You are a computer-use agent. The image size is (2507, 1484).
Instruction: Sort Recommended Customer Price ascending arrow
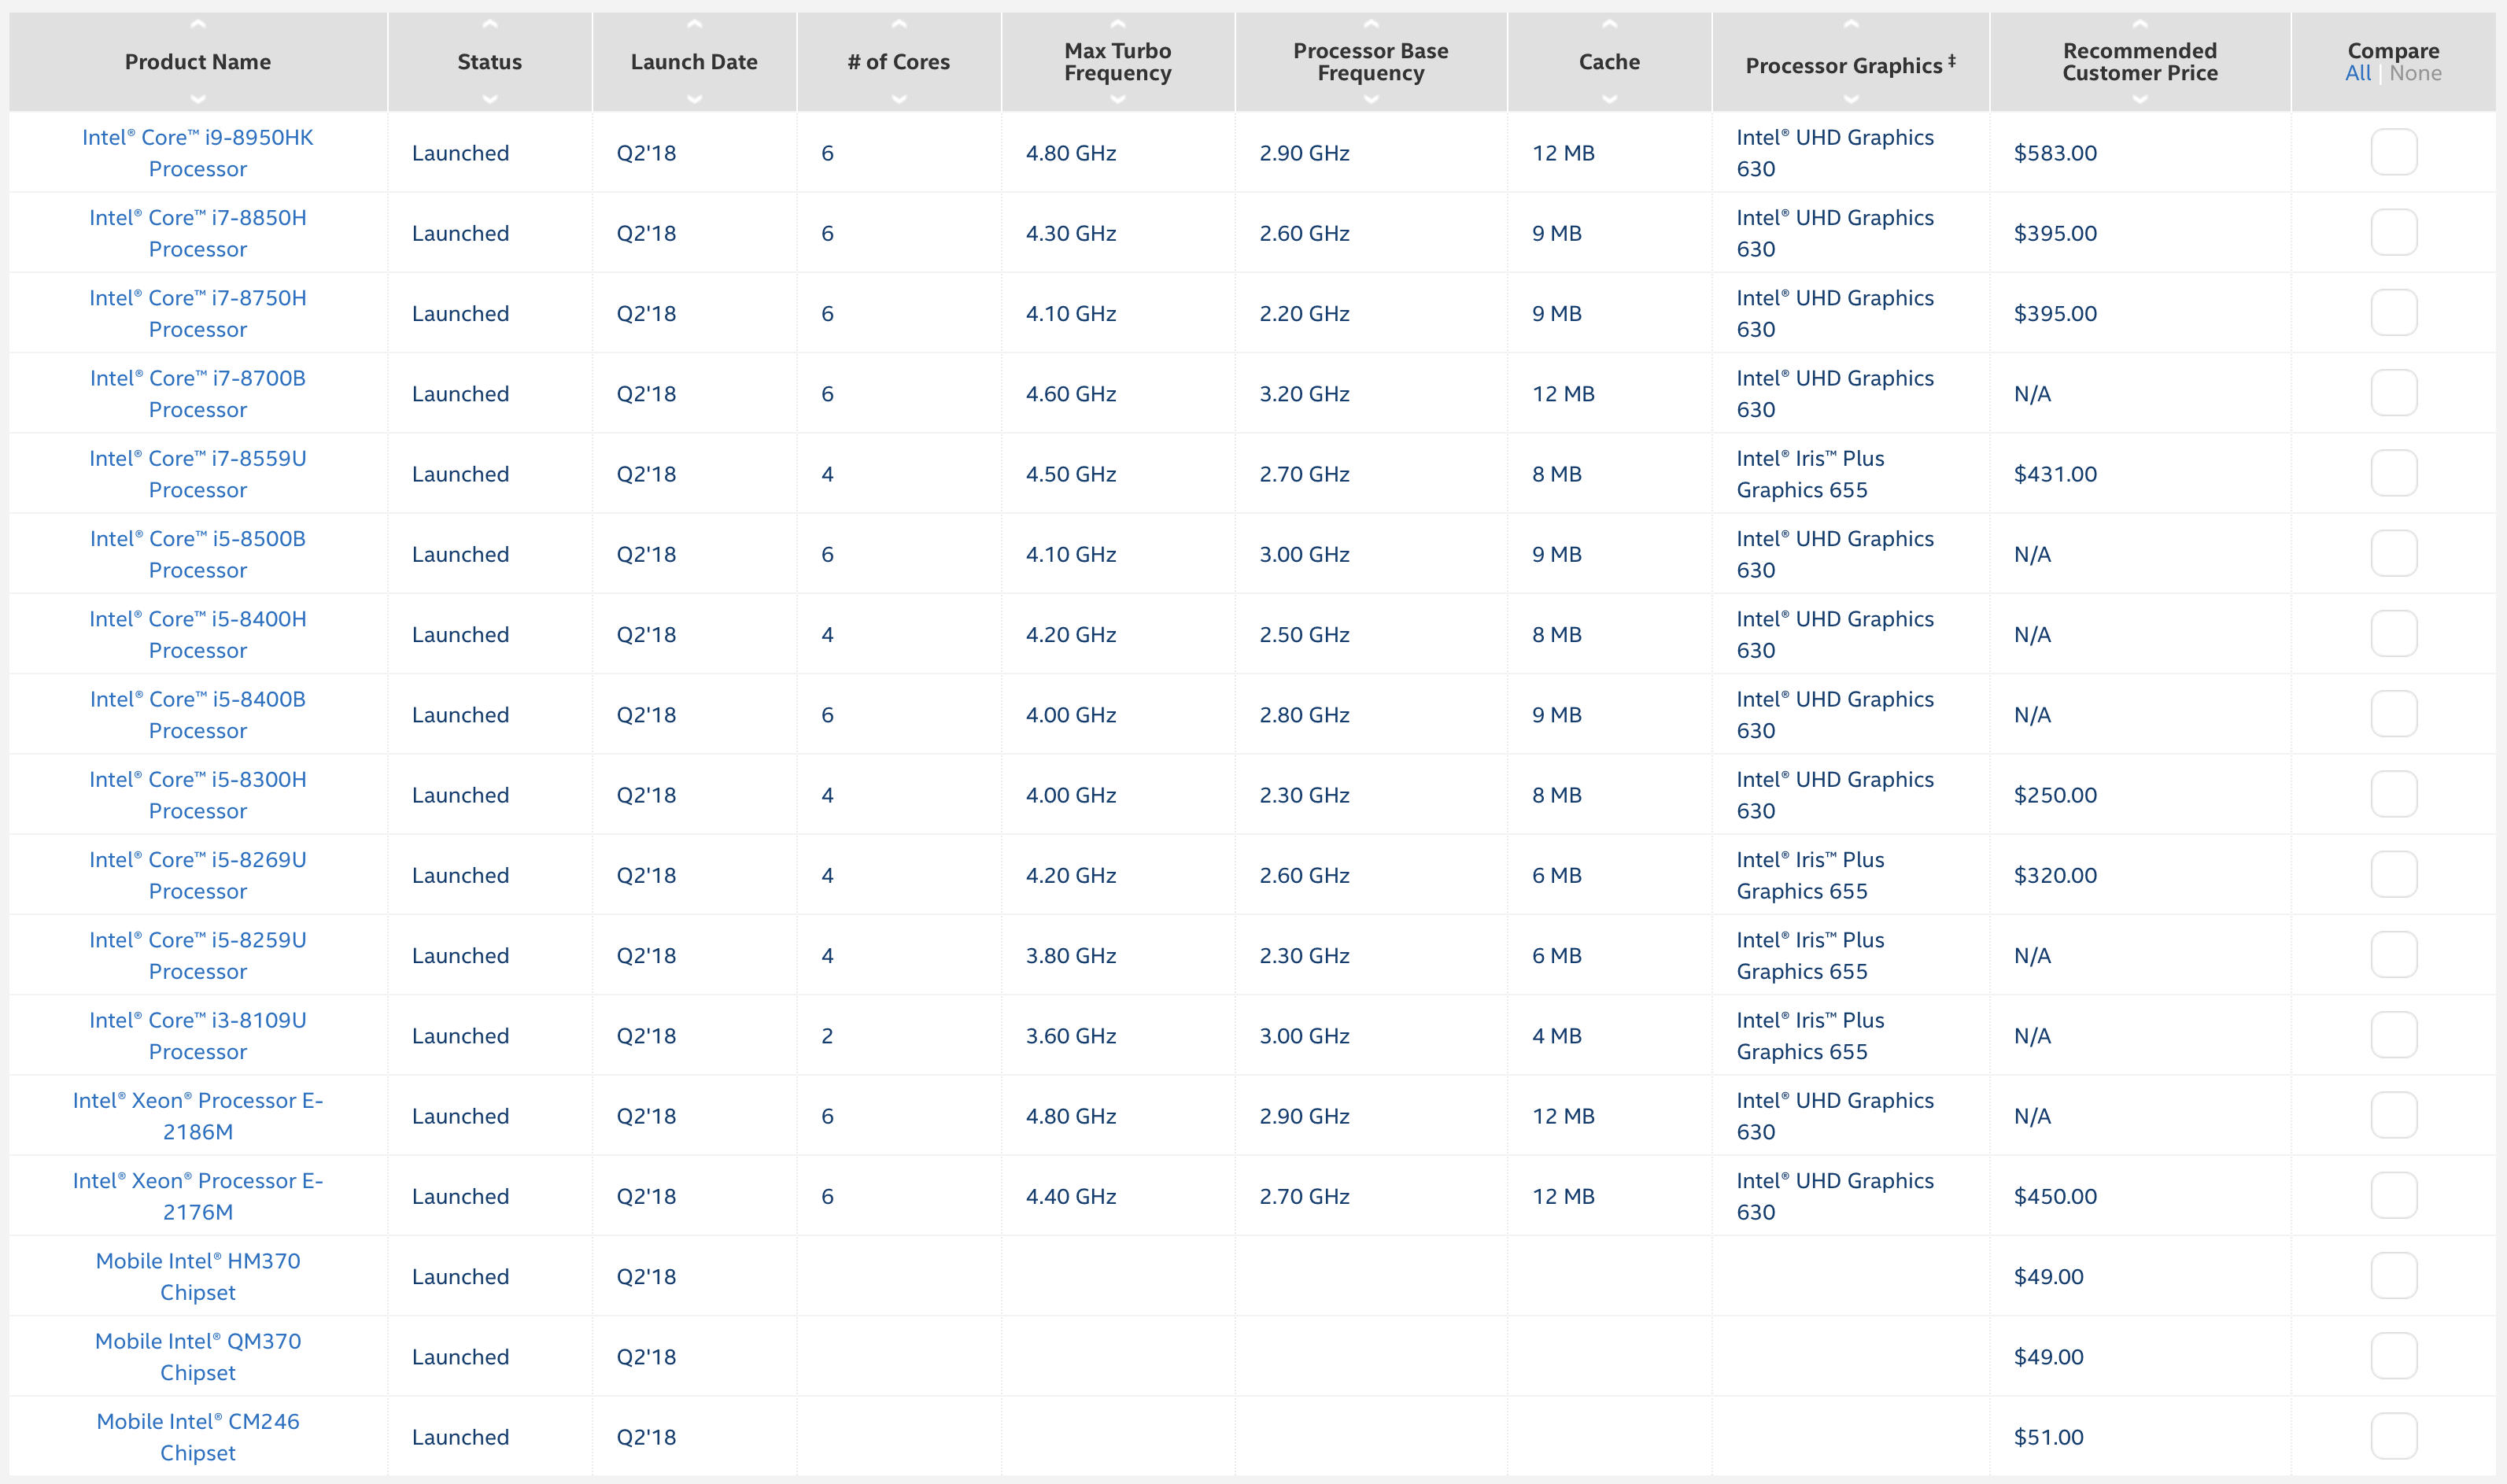[x=2140, y=24]
